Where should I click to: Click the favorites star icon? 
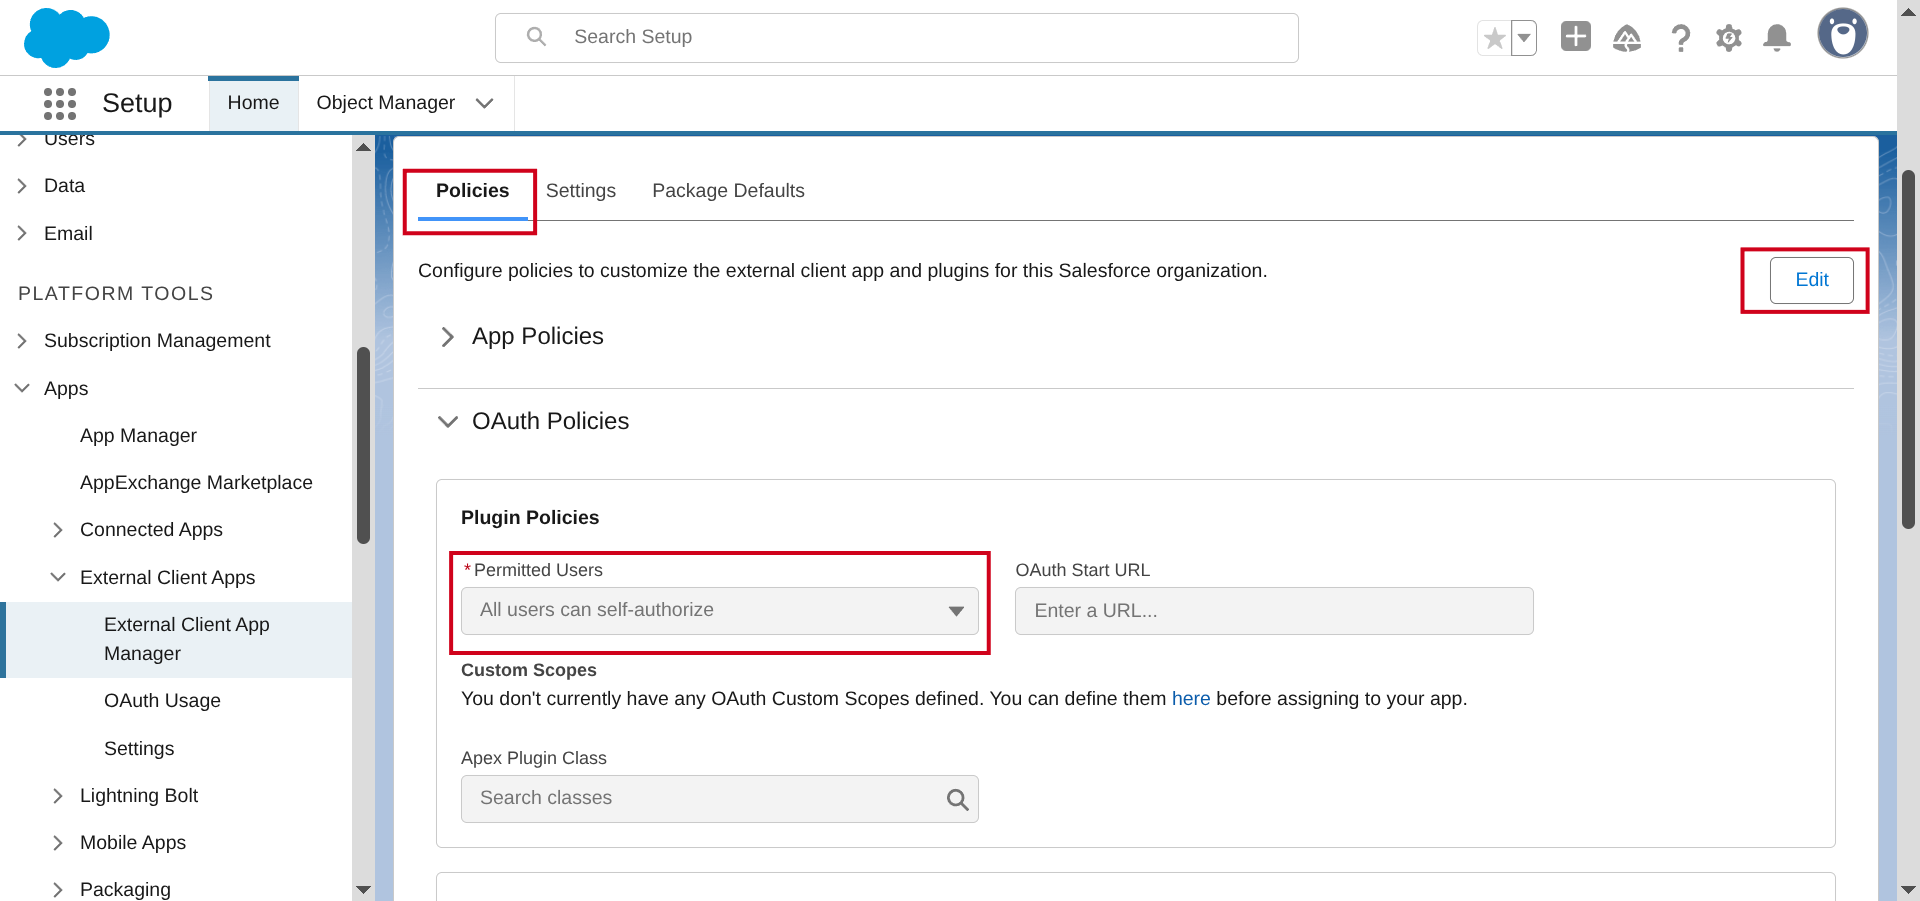pos(1494,38)
